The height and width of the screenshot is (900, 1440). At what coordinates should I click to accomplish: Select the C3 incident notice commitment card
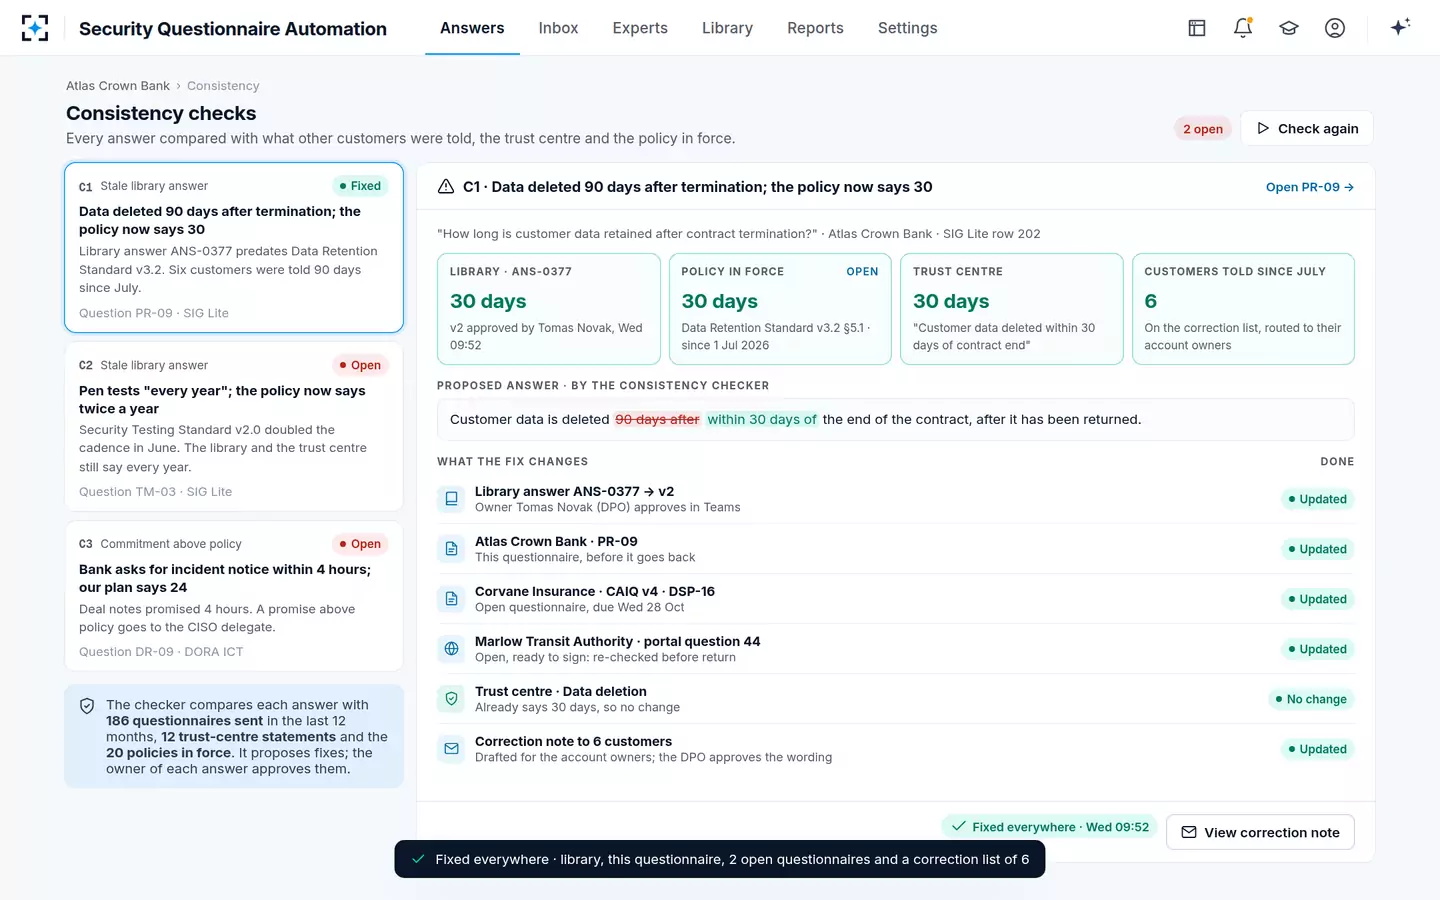(234, 596)
